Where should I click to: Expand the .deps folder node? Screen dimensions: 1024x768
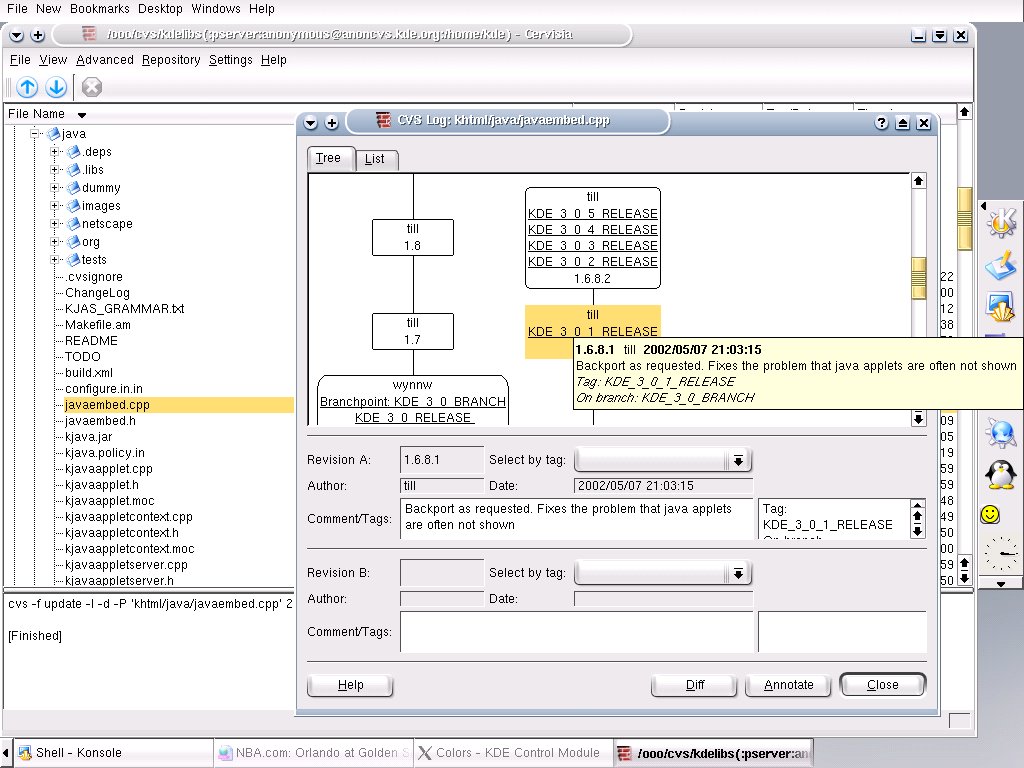[x=55, y=152]
